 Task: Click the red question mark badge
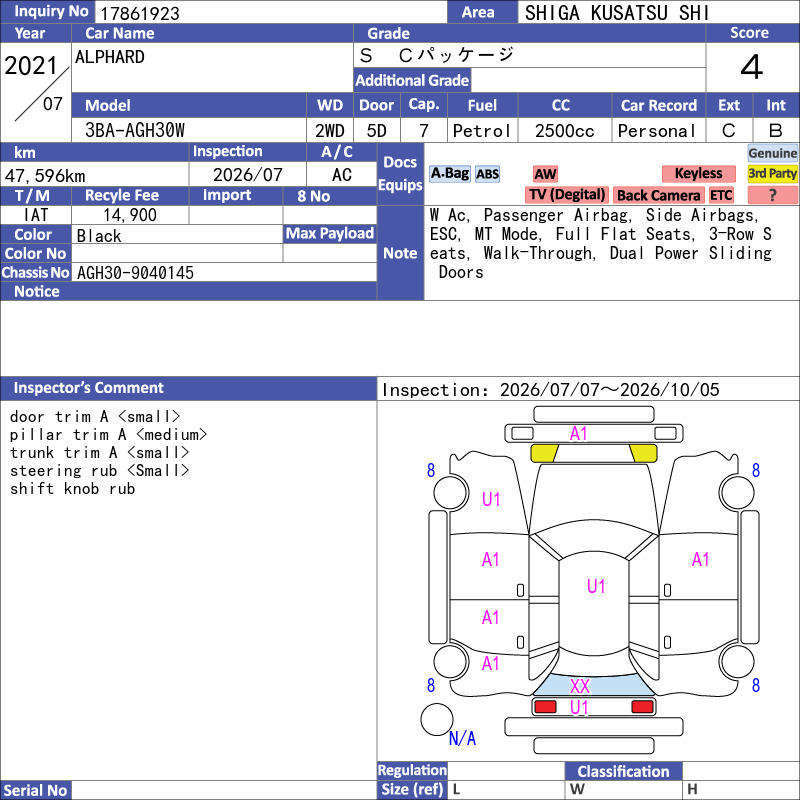point(772,195)
